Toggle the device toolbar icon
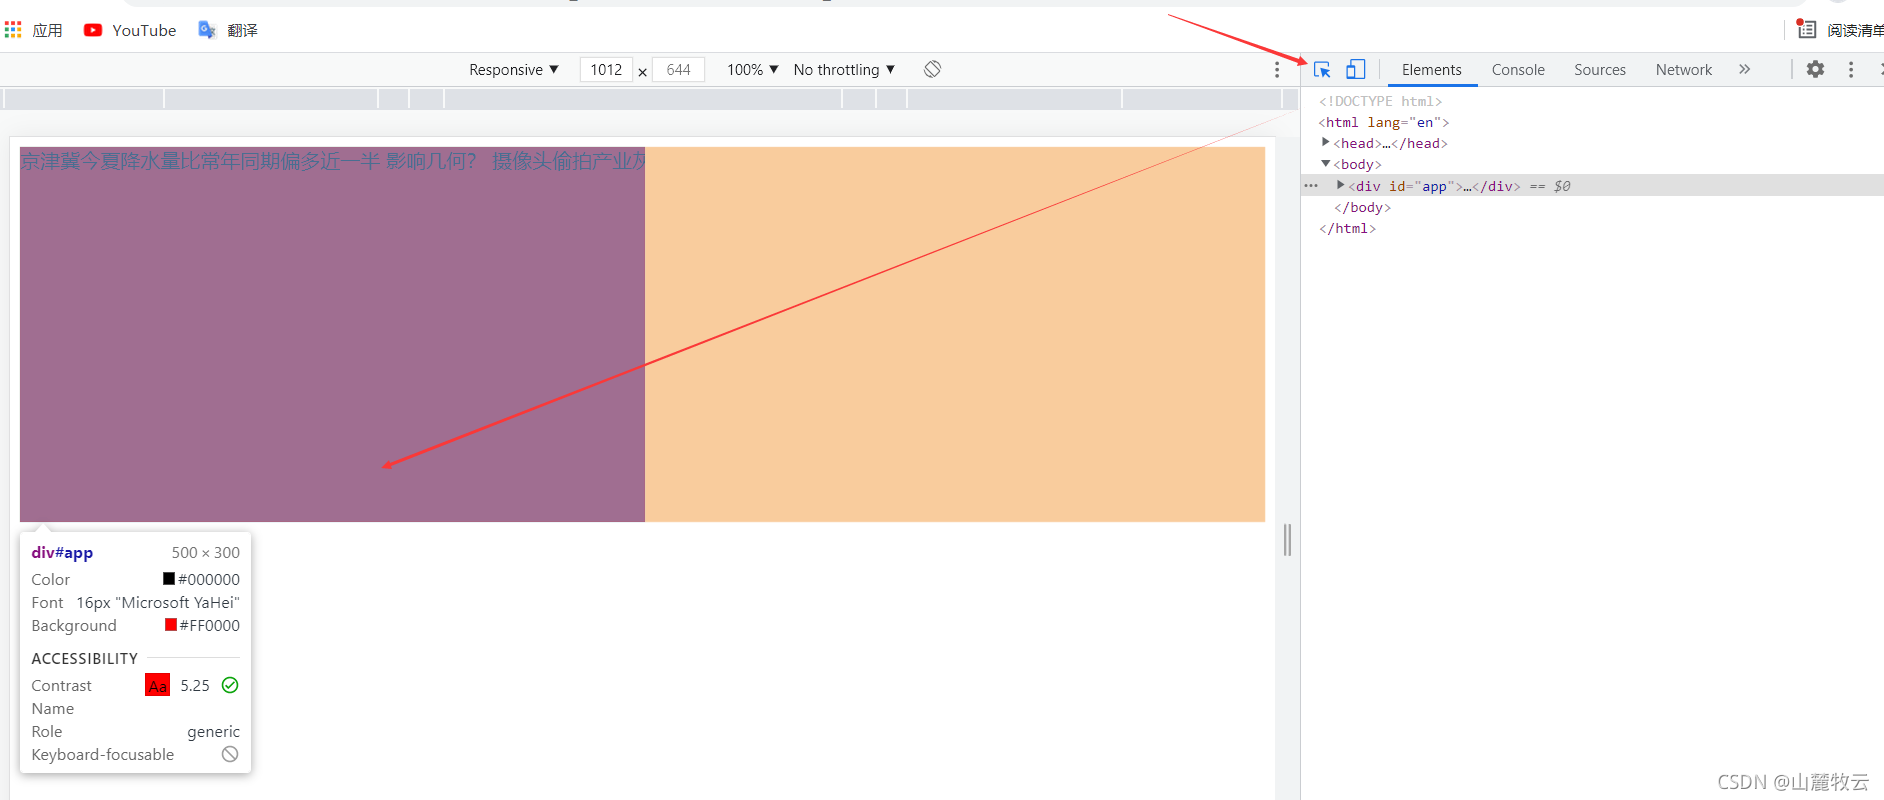 pos(1355,69)
